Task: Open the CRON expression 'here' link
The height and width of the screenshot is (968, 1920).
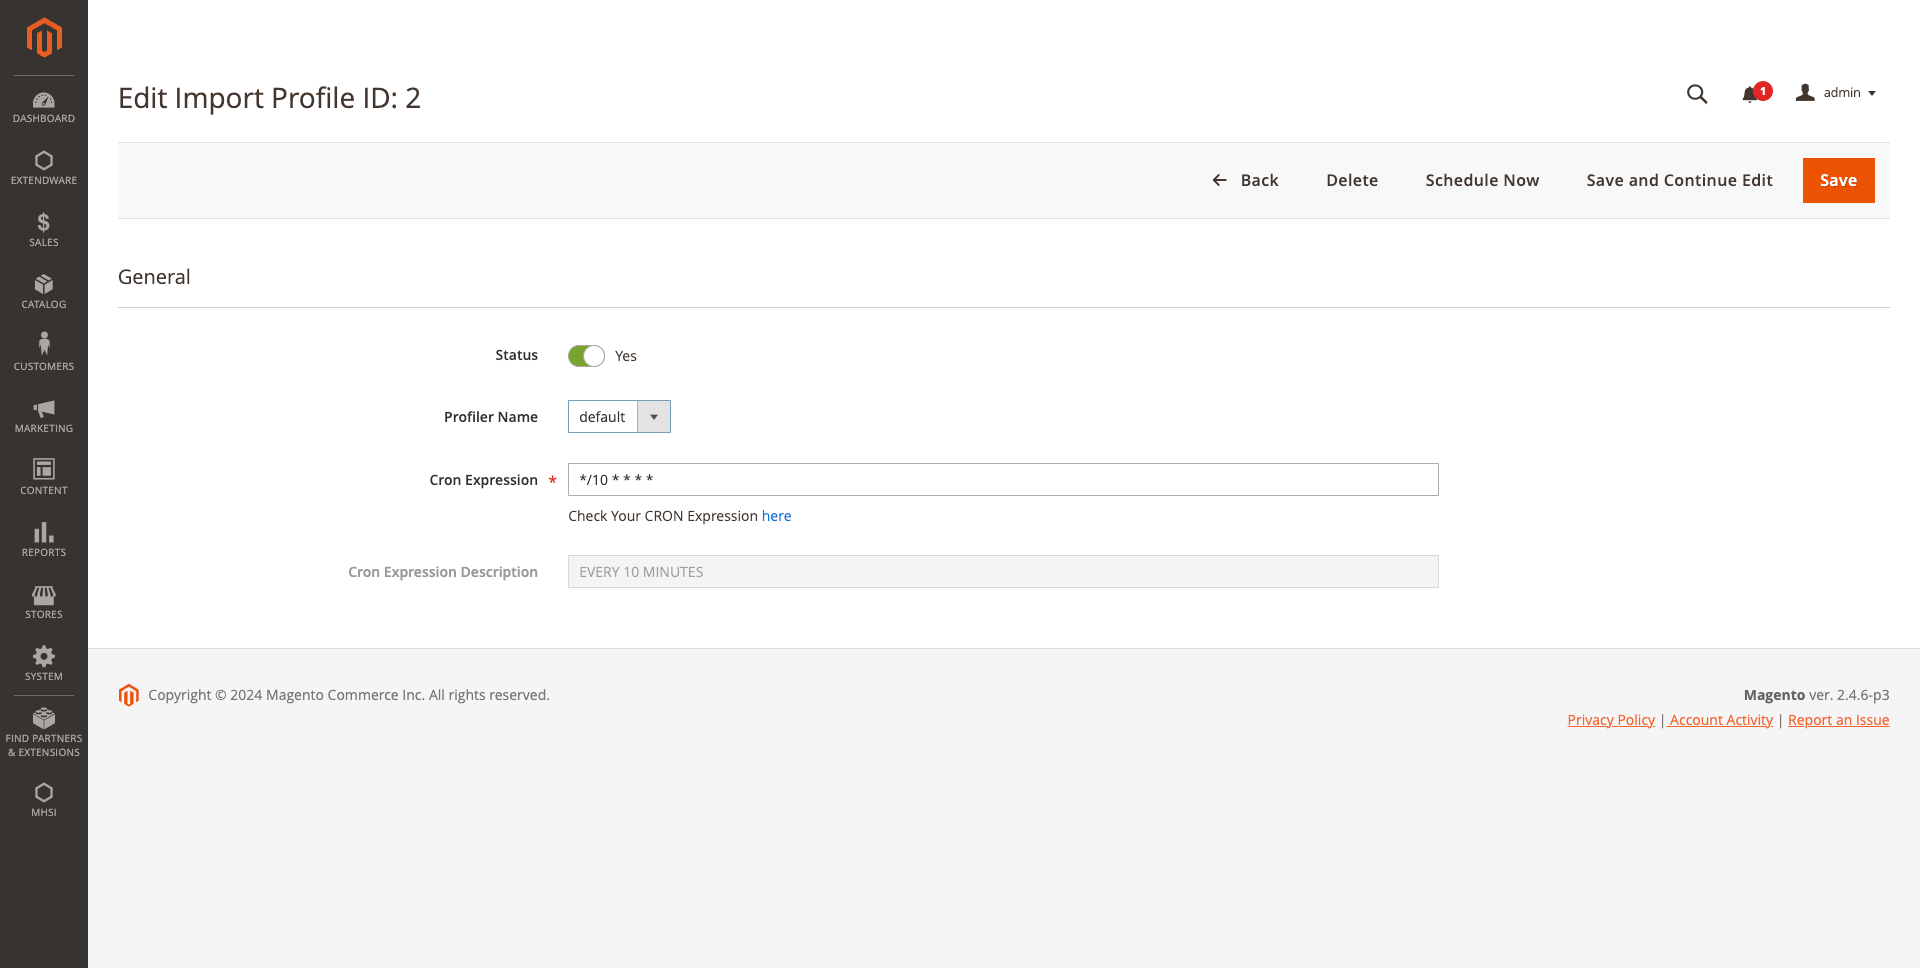Action: pos(776,516)
